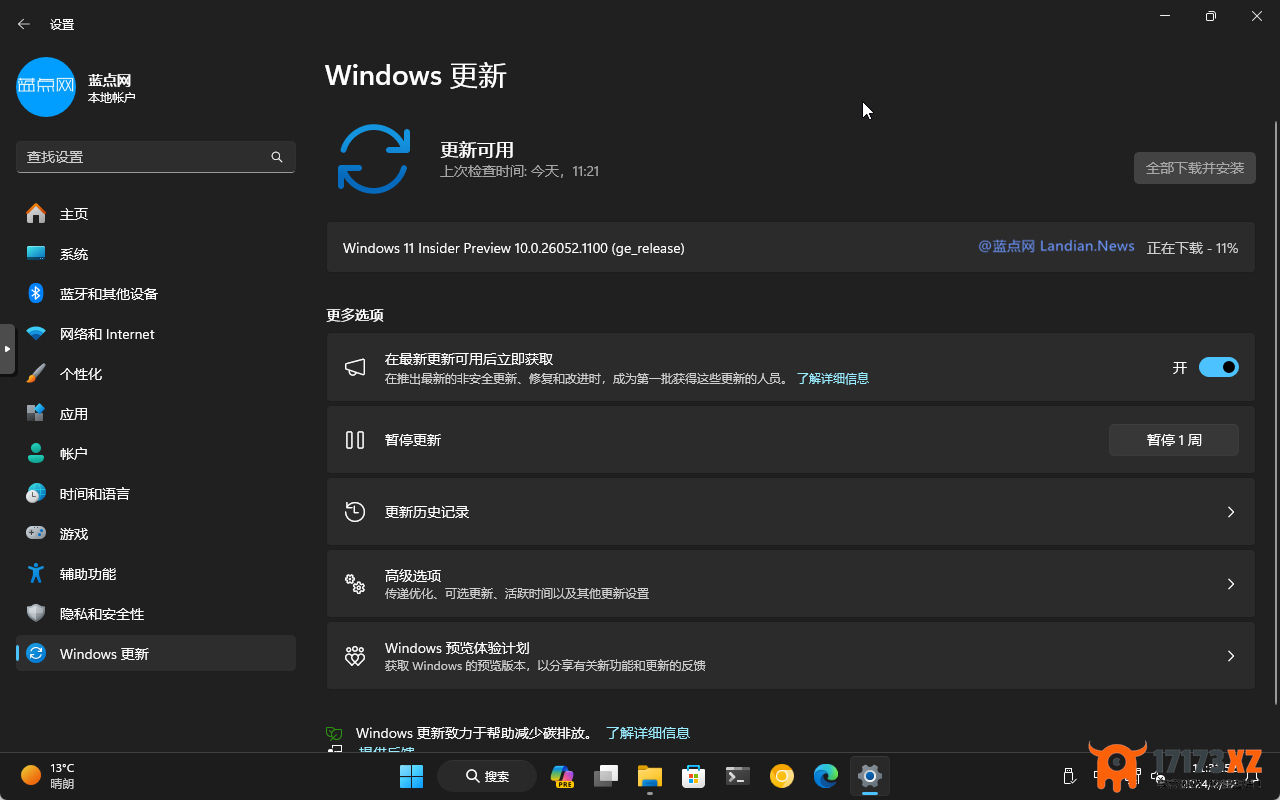
Task: Click the USB device tray icon
Action: tap(1068, 776)
